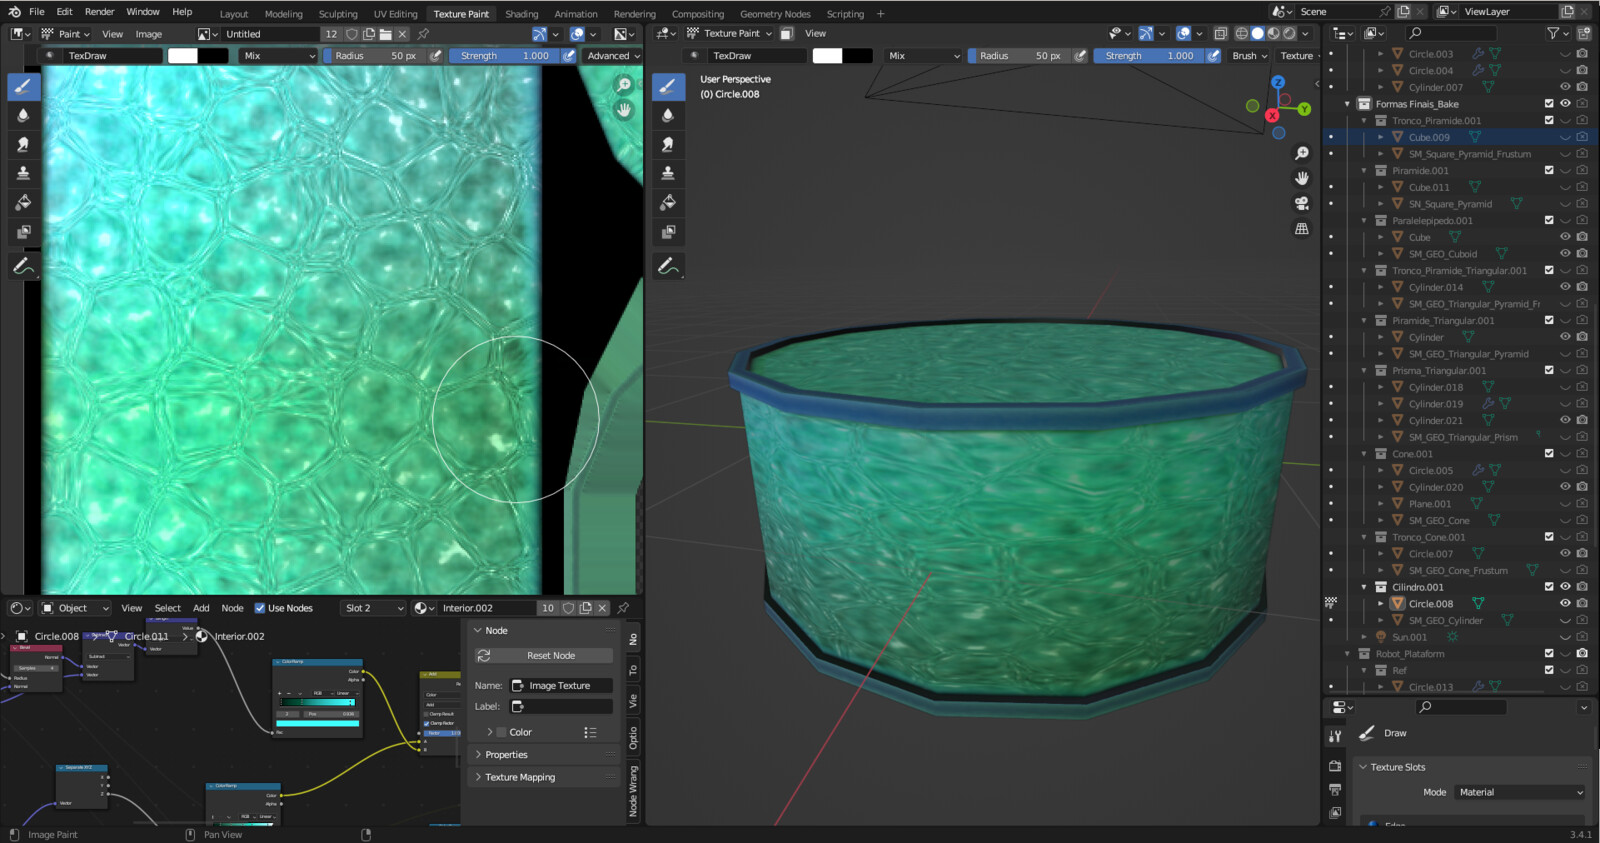Toggle camera view in the 3D viewport
This screenshot has width=1600, height=843.
tap(1302, 203)
